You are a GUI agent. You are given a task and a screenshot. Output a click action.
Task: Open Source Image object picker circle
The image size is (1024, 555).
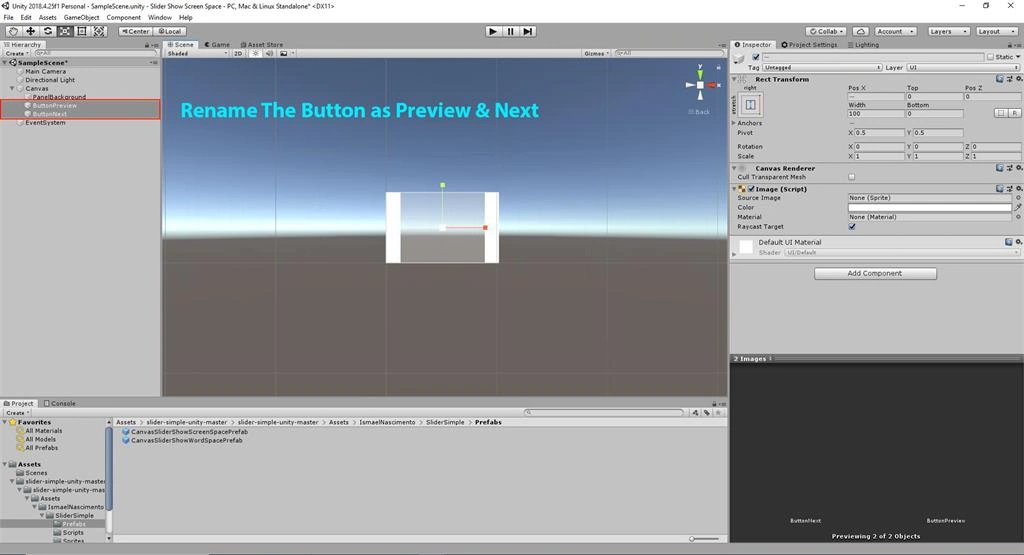point(1018,198)
